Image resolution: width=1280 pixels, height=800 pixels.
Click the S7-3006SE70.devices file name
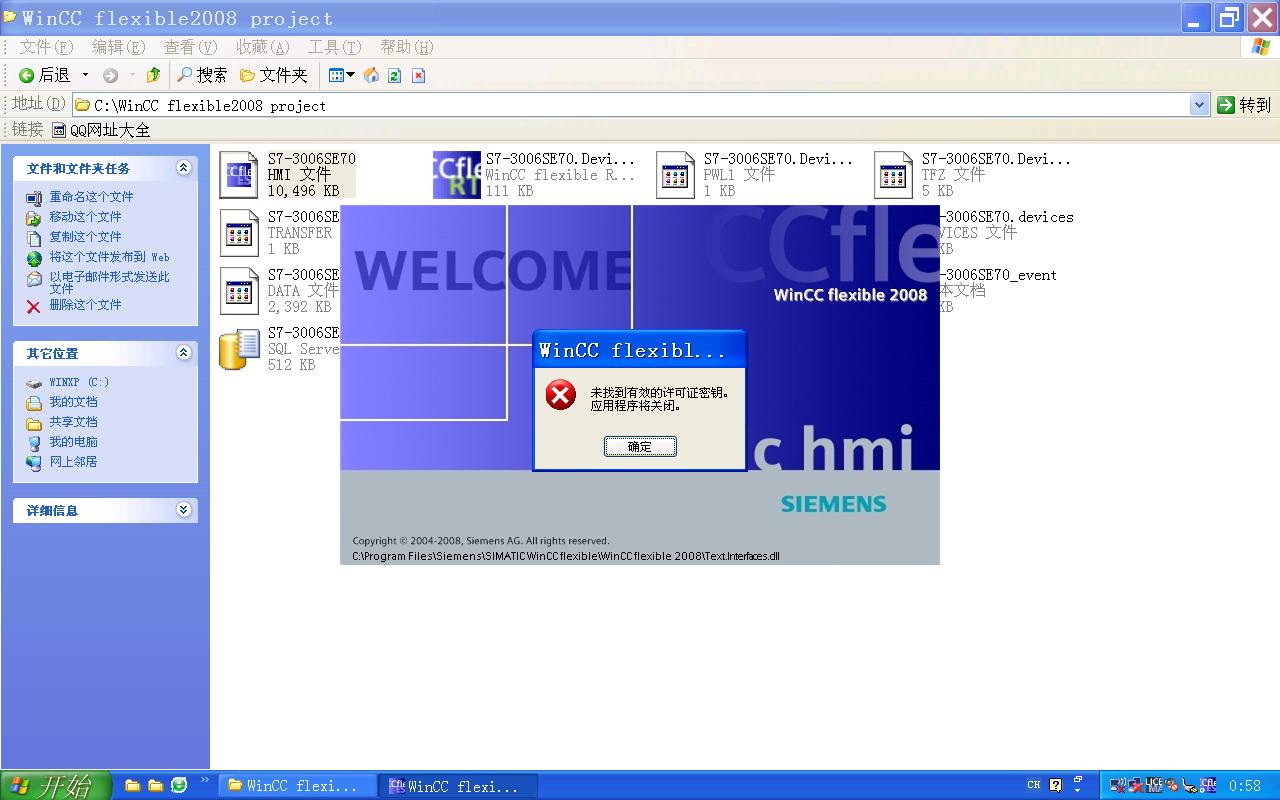click(x=1007, y=217)
